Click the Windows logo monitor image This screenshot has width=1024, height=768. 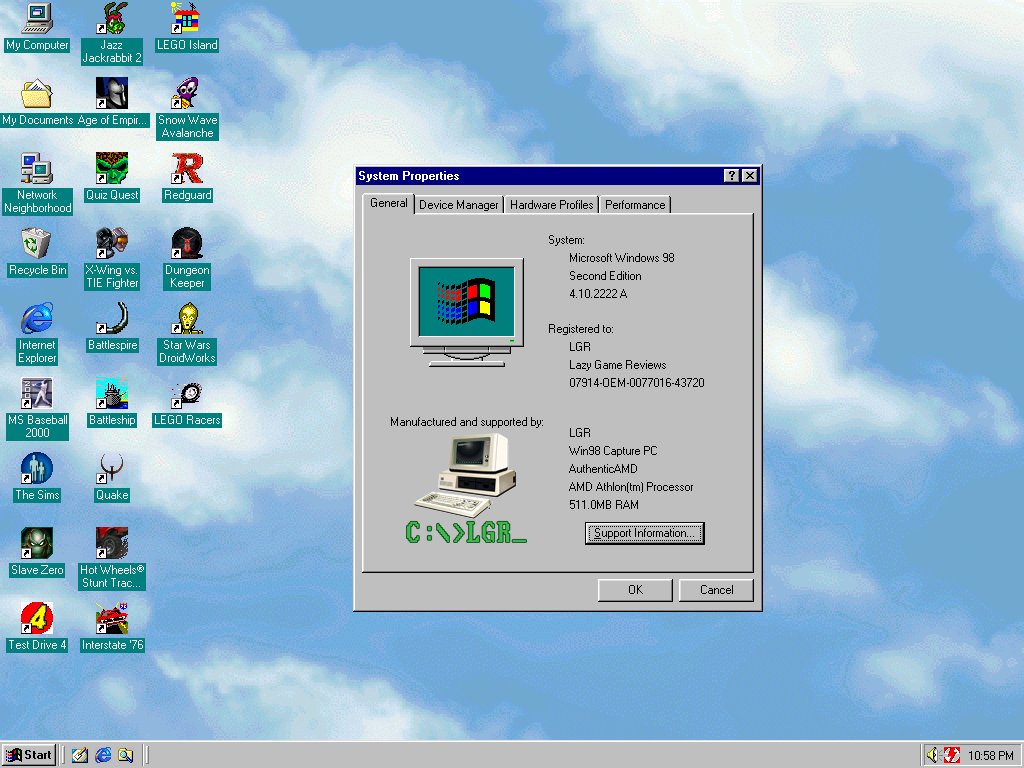466,312
